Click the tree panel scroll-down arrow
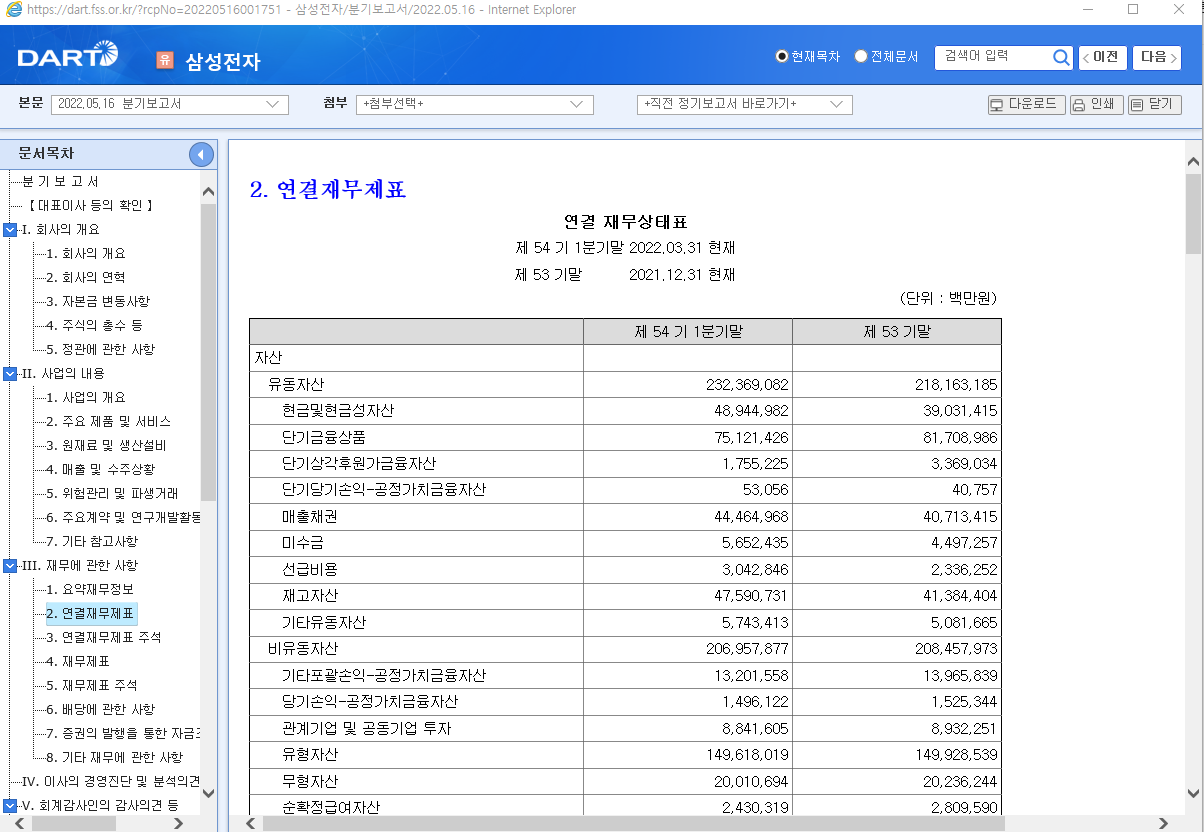Image resolution: width=1204 pixels, height=832 pixels. (208, 793)
